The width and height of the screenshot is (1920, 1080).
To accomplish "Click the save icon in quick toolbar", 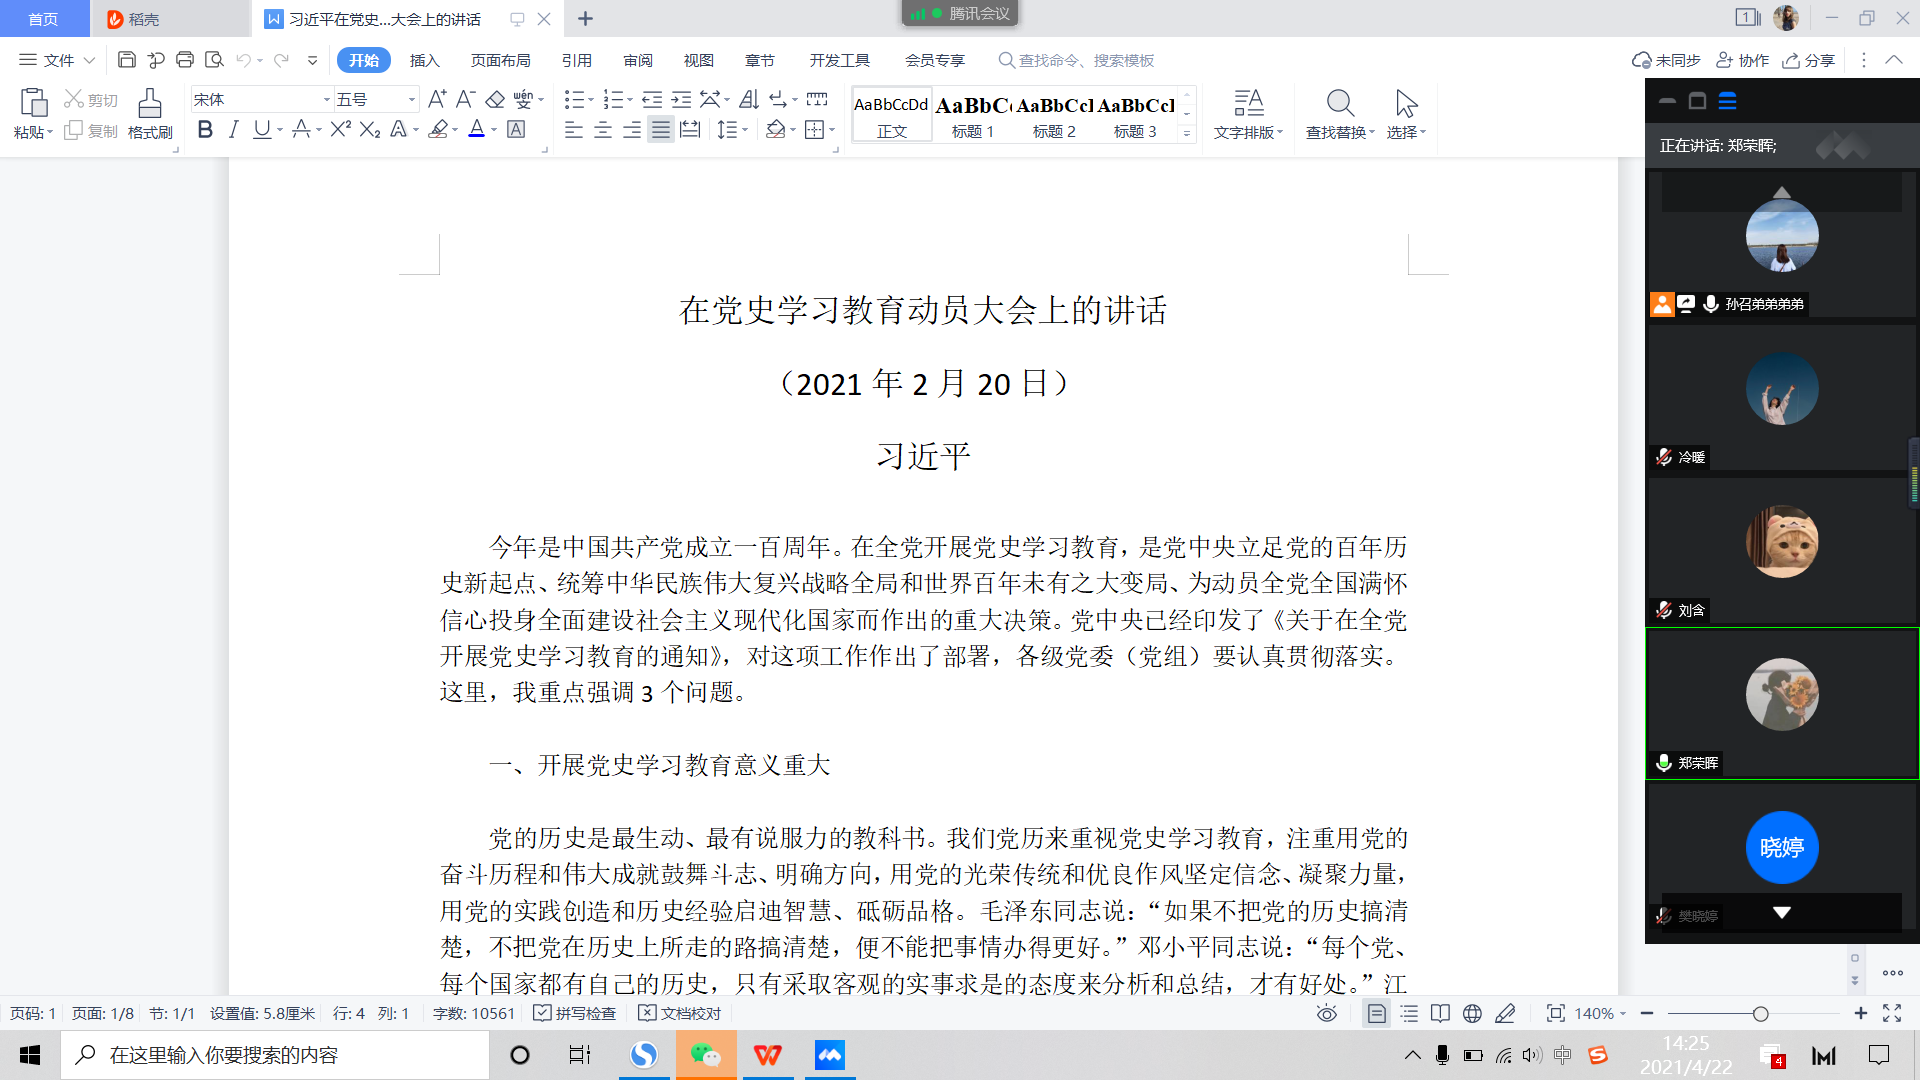I will pyautogui.click(x=126, y=60).
